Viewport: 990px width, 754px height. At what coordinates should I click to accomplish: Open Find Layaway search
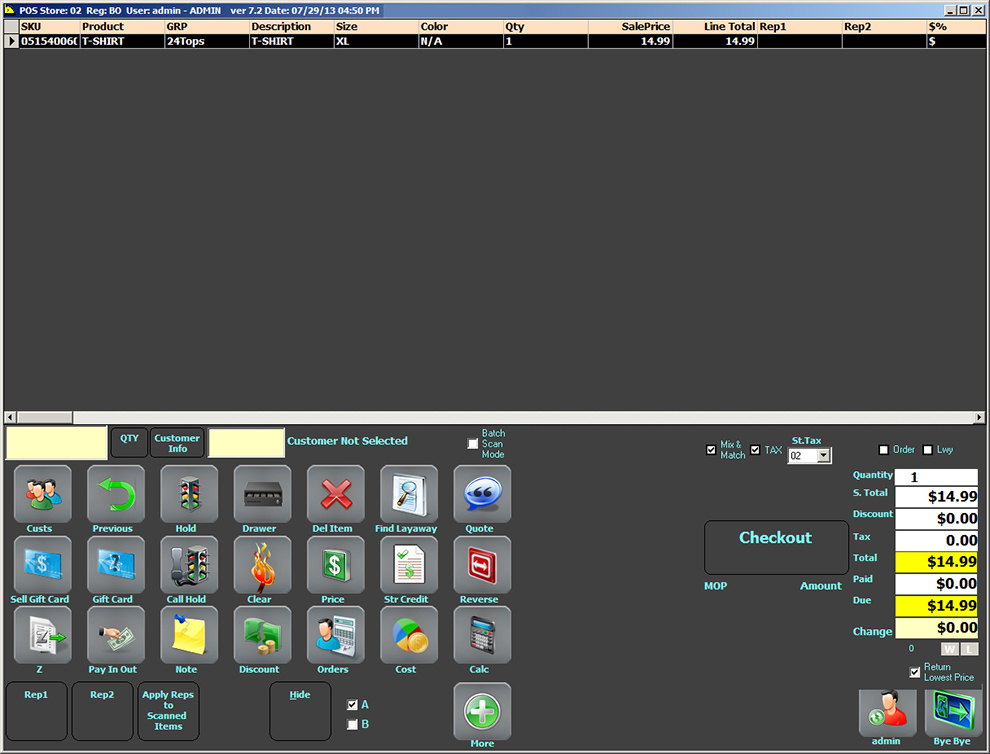coord(408,494)
